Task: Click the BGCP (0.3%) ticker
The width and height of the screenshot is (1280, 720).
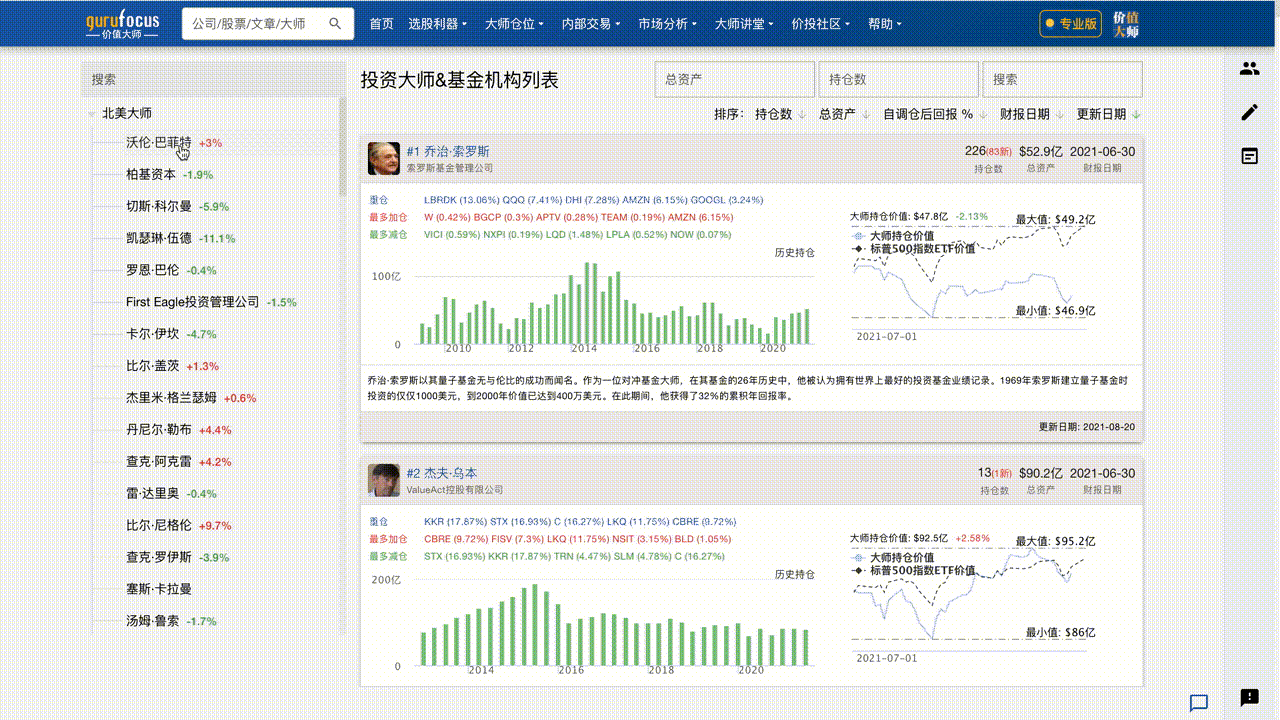Action: point(504,217)
